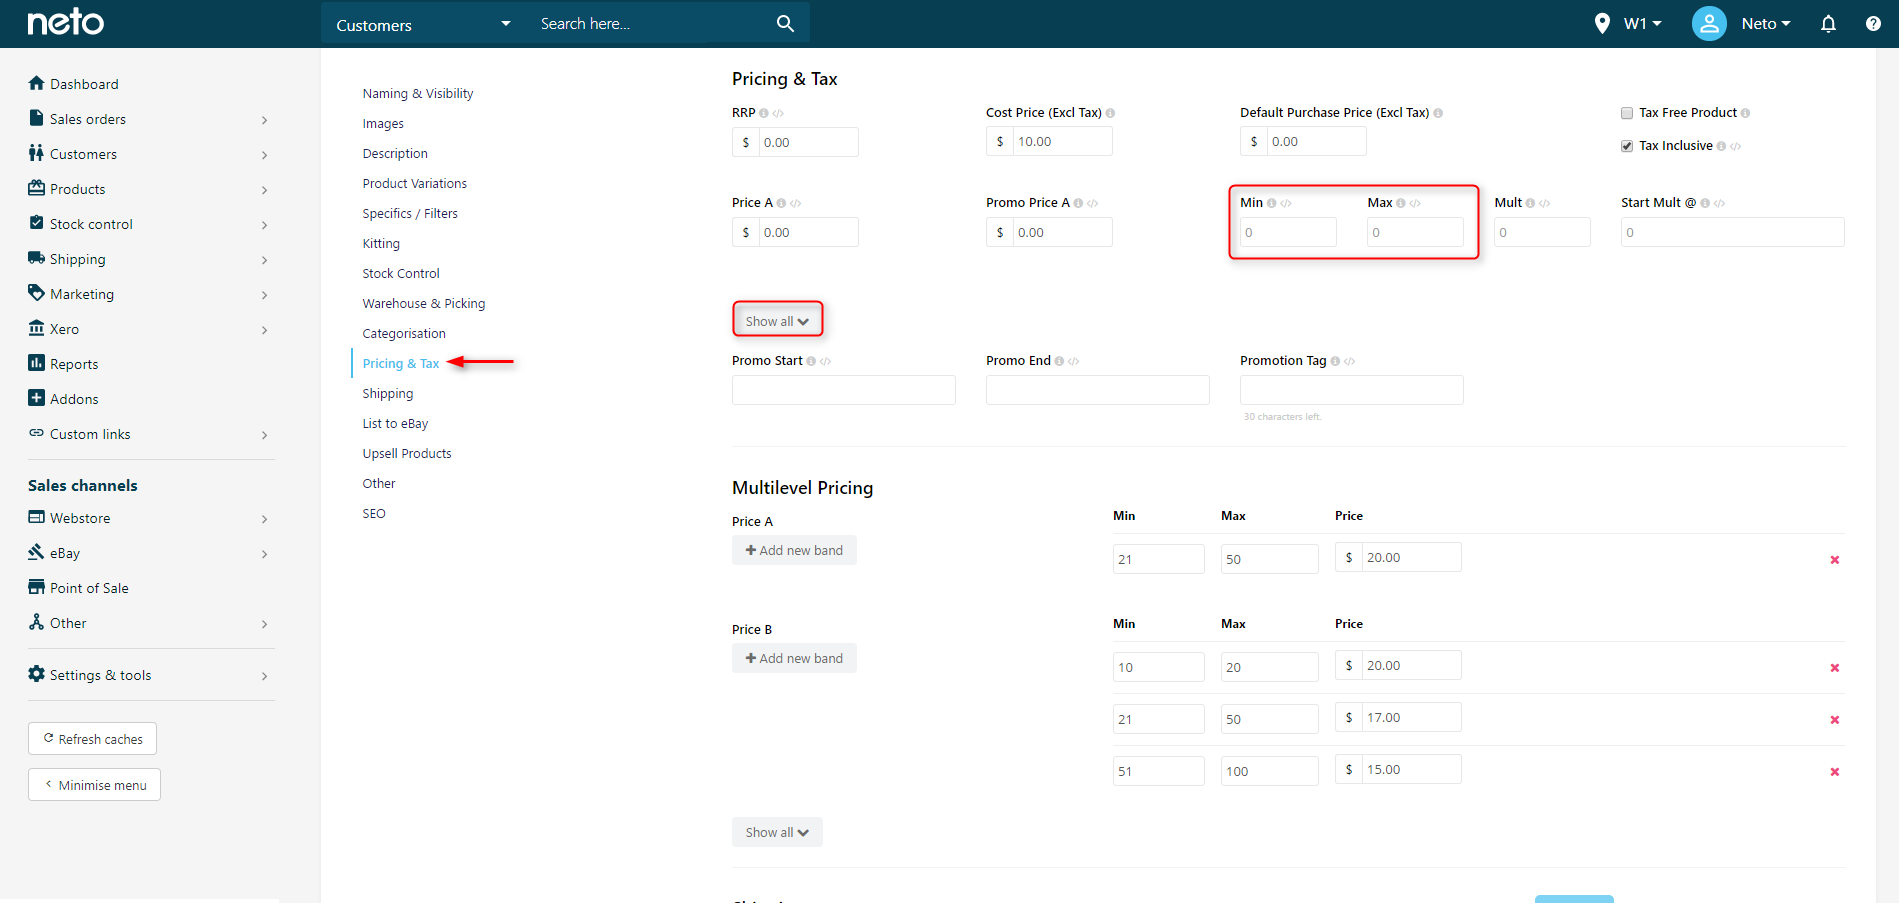This screenshot has width=1899, height=903.
Task: Click the Neto logo
Action: pyautogui.click(x=66, y=22)
